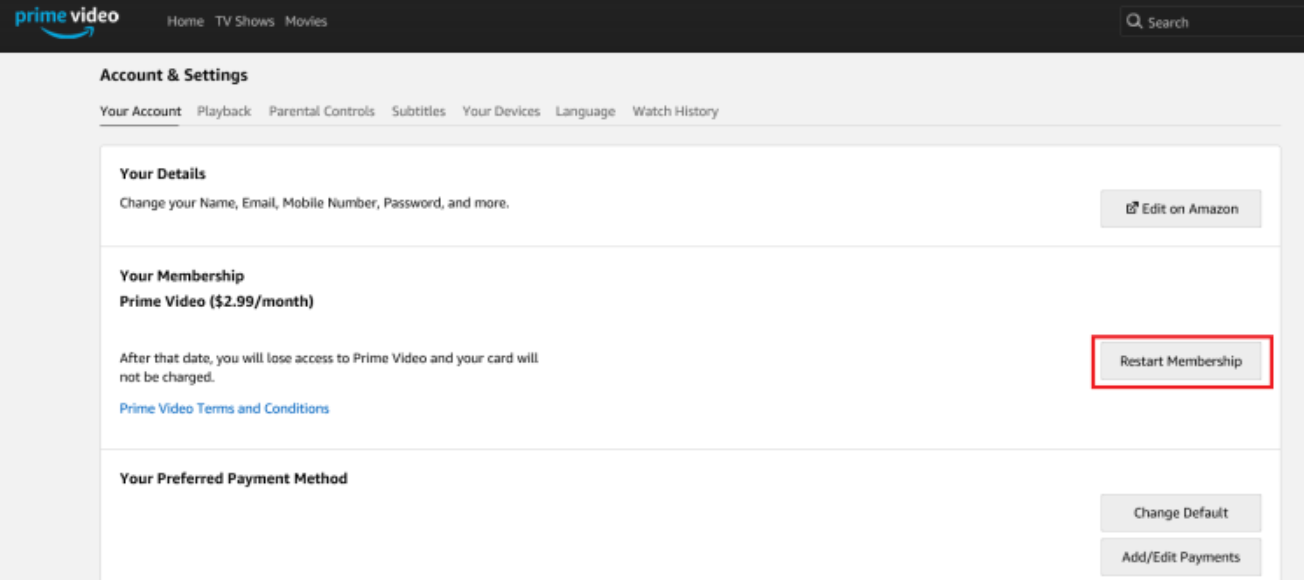Click the Change Default button
This screenshot has height=580, width=1304.
[1181, 513]
